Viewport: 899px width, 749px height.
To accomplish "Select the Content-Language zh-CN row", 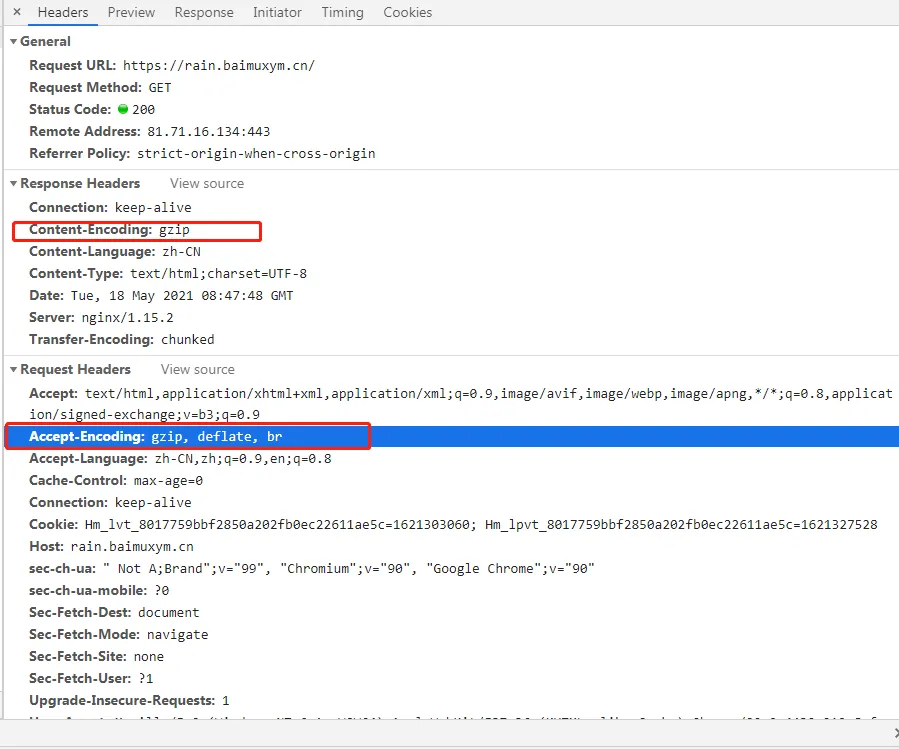I will [x=115, y=252].
